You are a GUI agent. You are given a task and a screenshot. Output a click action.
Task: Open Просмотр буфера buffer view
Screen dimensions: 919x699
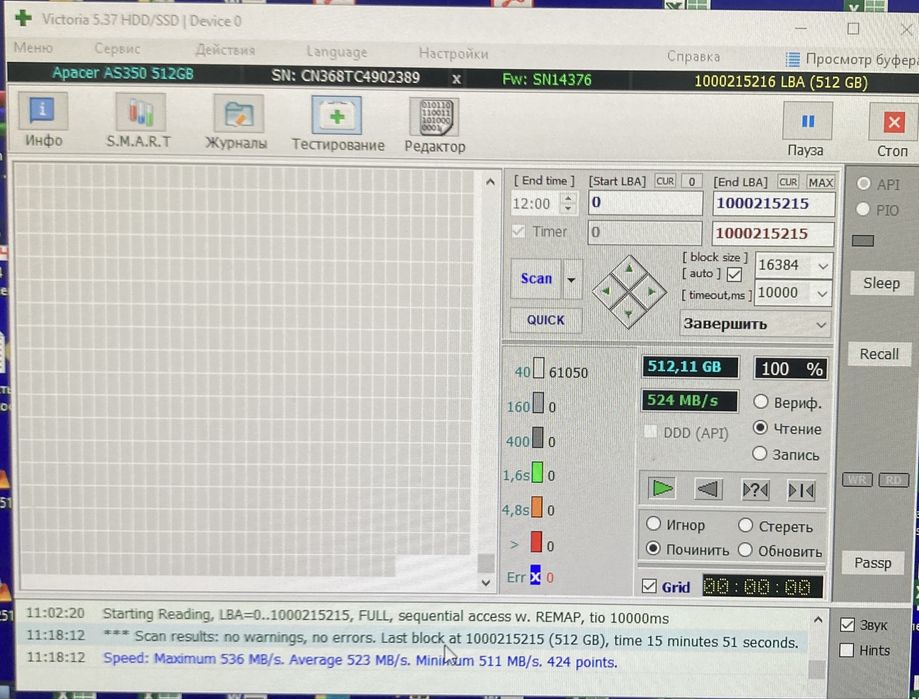tap(852, 60)
